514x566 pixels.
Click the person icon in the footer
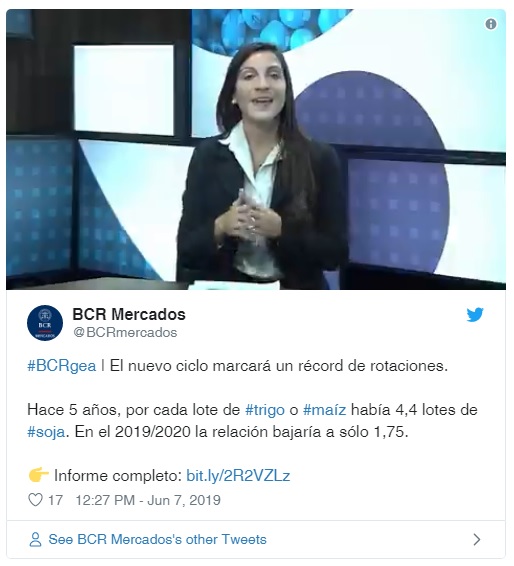pyautogui.click(x=35, y=539)
